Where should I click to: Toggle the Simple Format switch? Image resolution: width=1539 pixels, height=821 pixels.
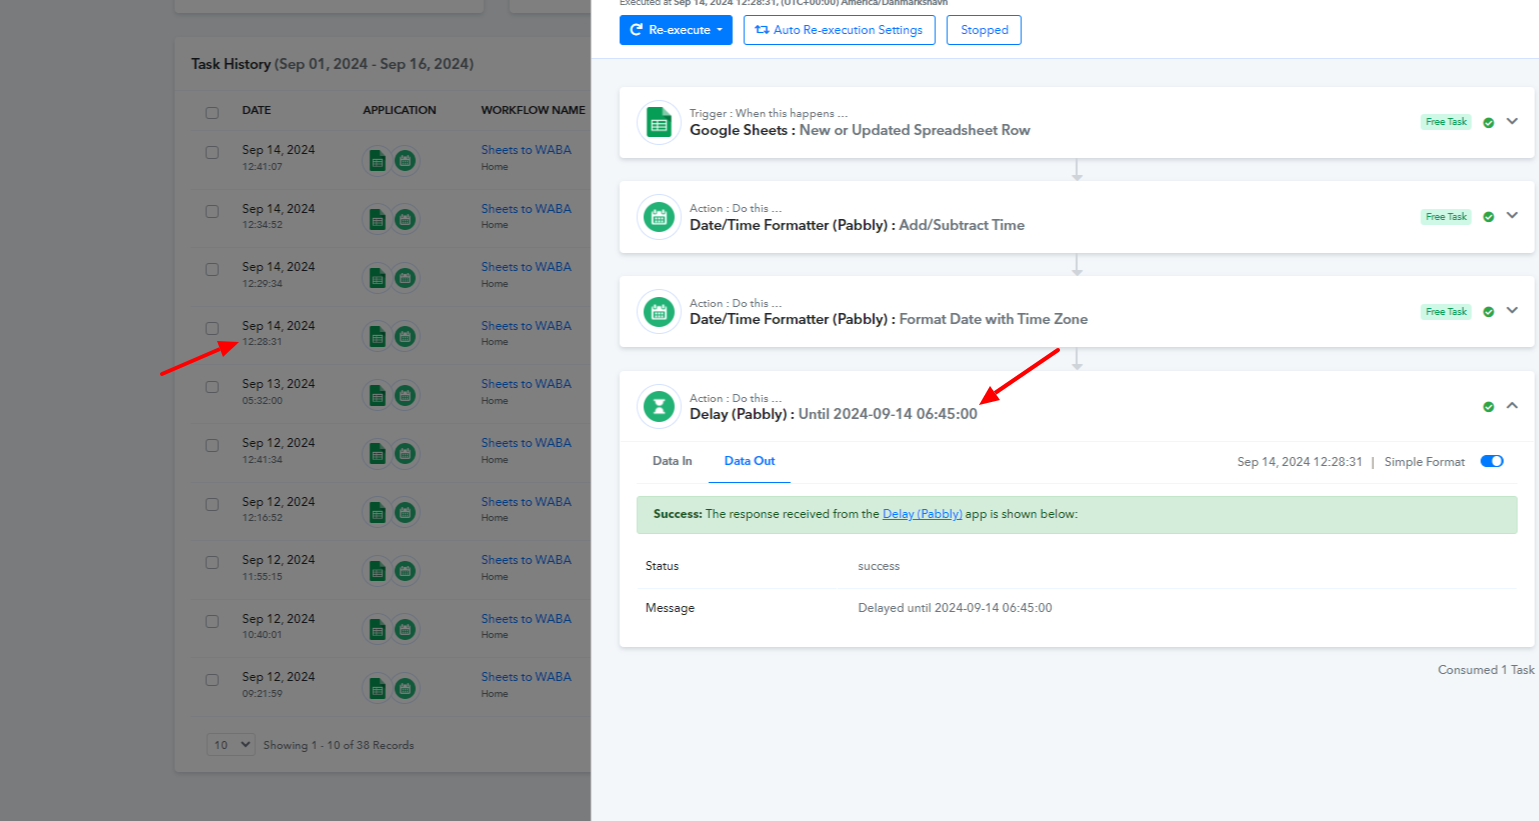click(x=1492, y=461)
